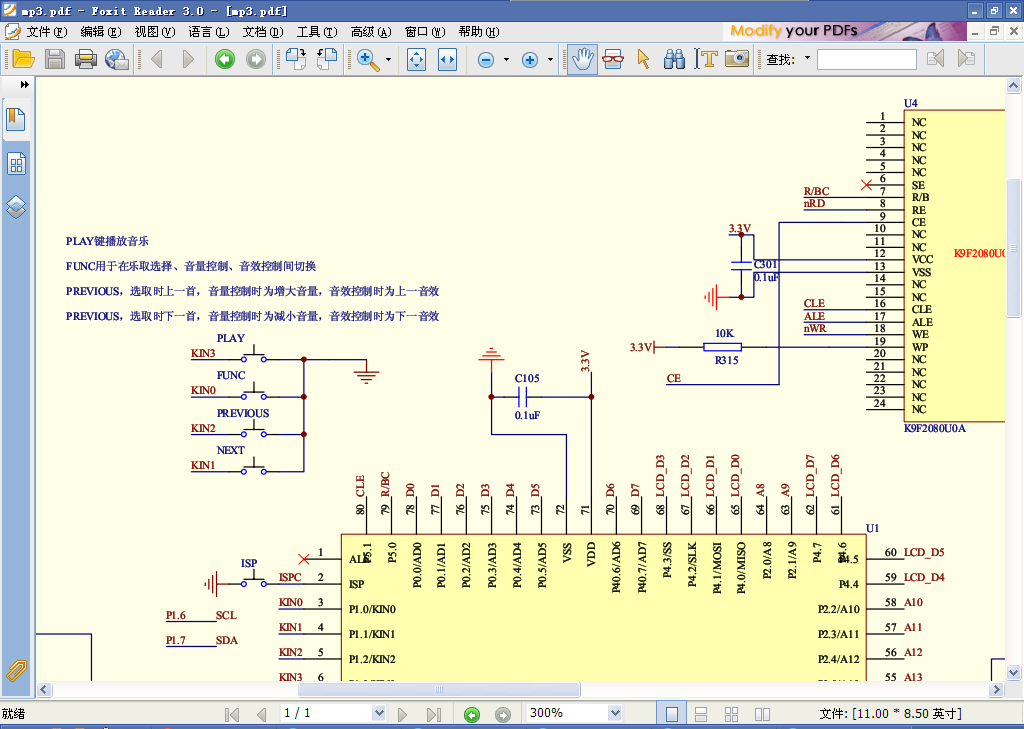This screenshot has height=729, width=1024.
Task: Email the document via the globe-envelope icon
Action: point(117,59)
